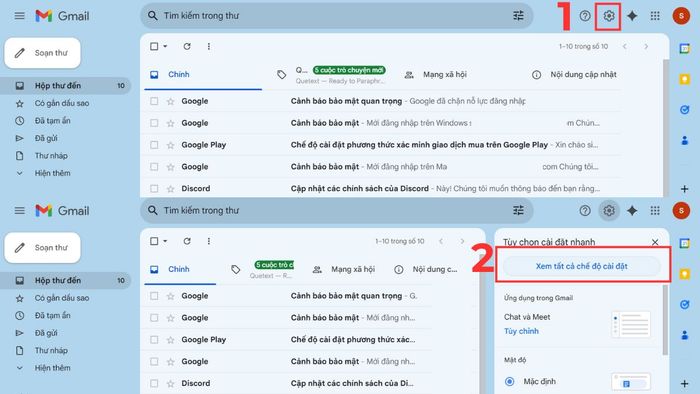Open Google Calendar side panel in top window

tap(684, 48)
